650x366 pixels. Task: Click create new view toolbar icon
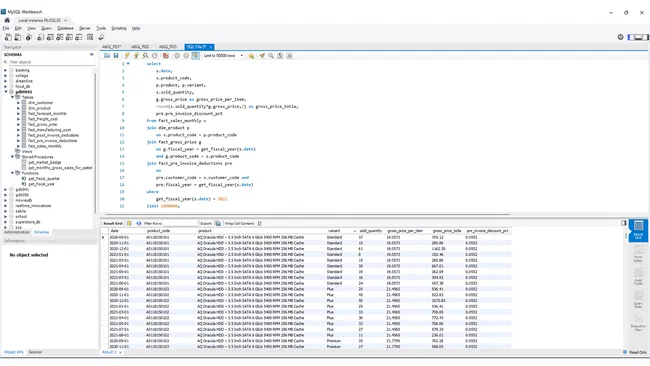(59, 37)
